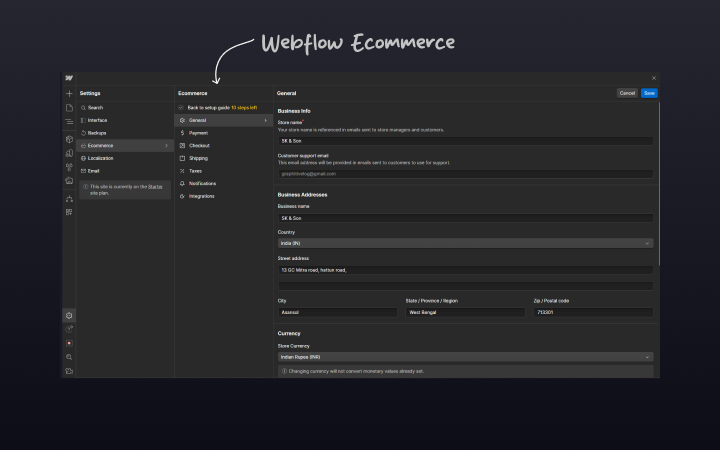Click the vertical scrollbar in General panel
Image resolution: width=720 pixels, height=450 pixels.
pos(659,184)
